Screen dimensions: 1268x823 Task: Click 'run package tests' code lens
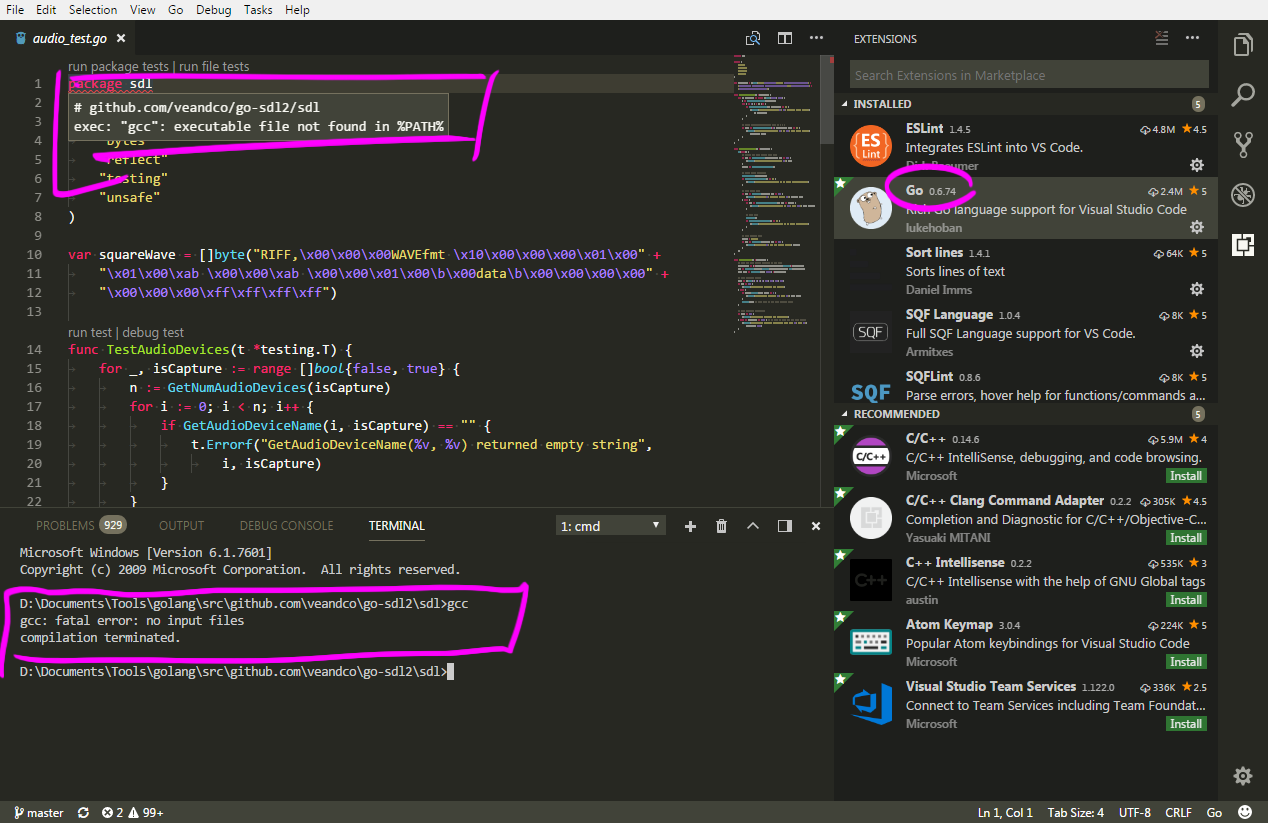[118, 67]
